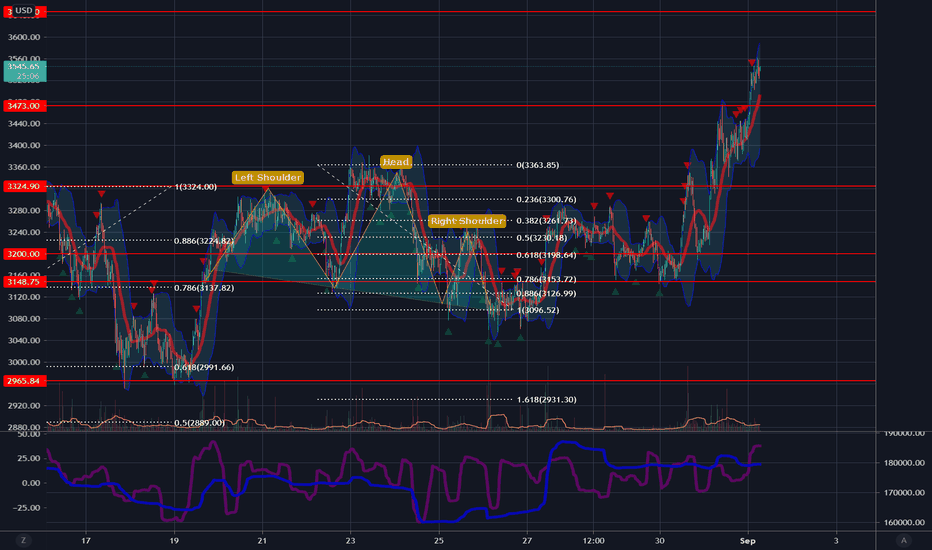932x550 pixels.
Task: Select the 0.886(3126.99) Fibonacci level text
Action: coord(546,294)
